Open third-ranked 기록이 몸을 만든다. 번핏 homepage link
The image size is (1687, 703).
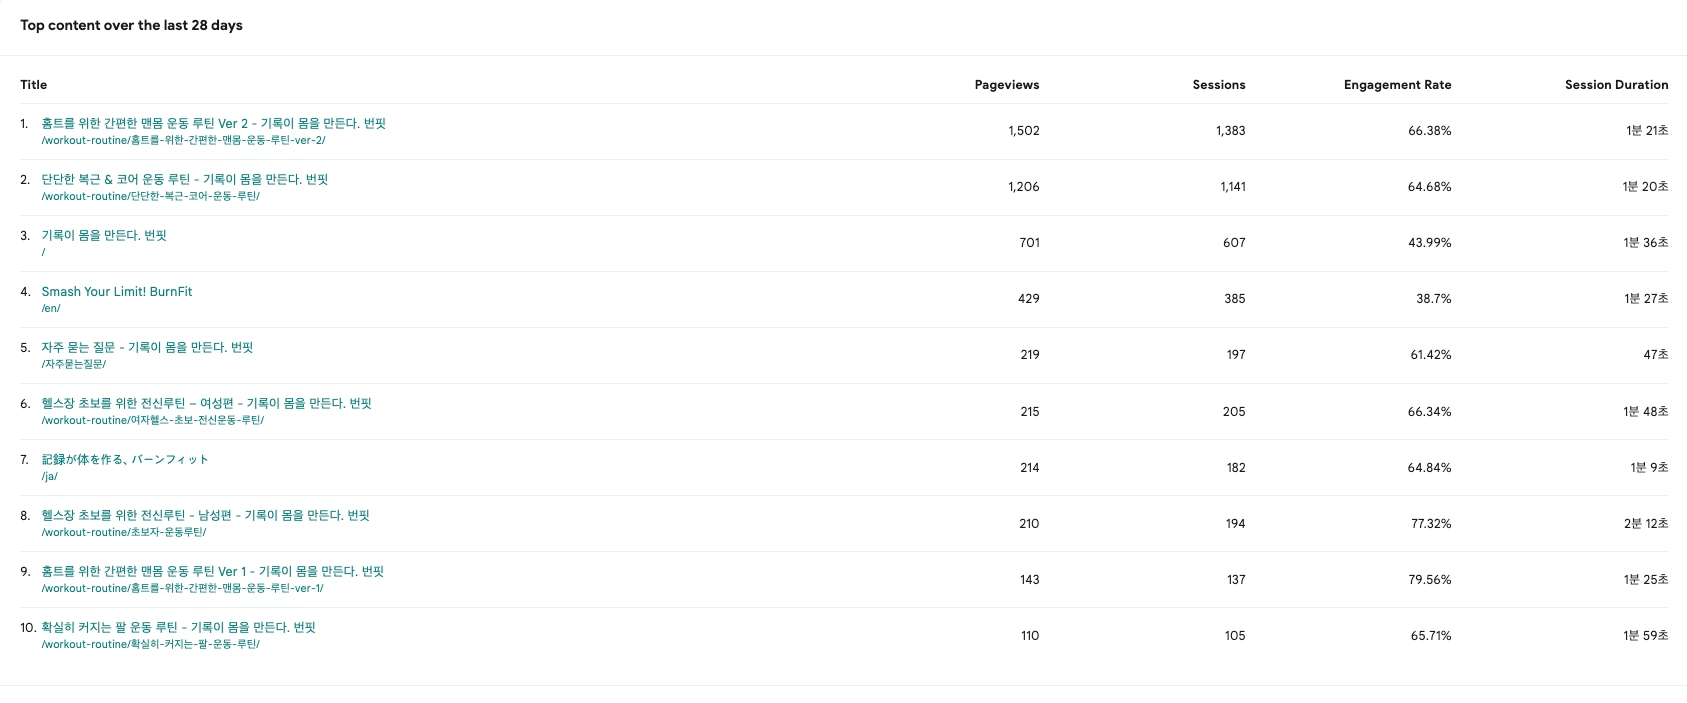(x=103, y=235)
